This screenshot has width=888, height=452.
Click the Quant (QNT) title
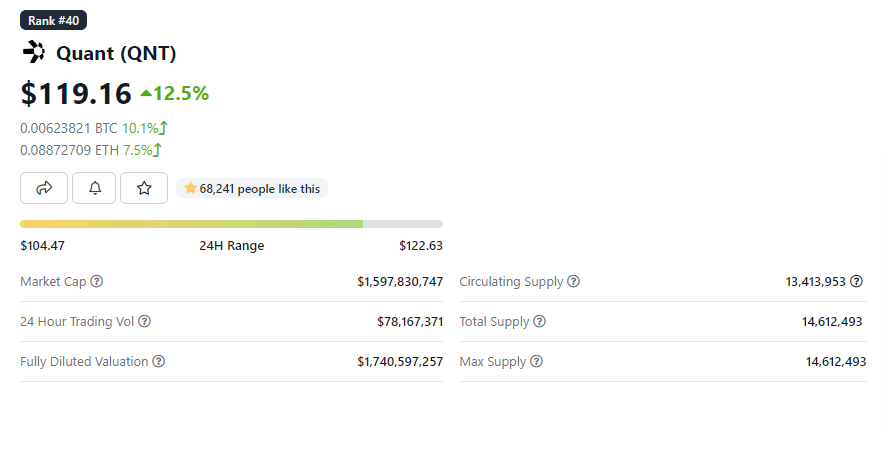[x=116, y=54]
